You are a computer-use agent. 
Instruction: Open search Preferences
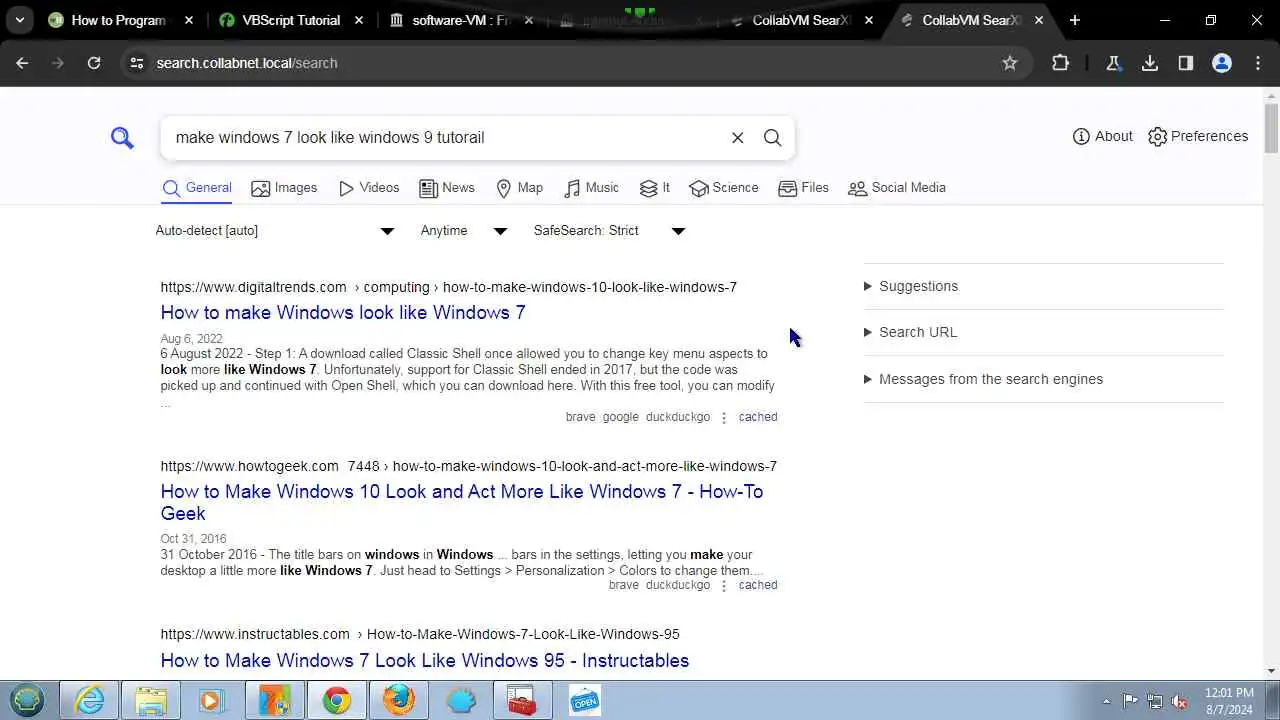pyautogui.click(x=1198, y=136)
